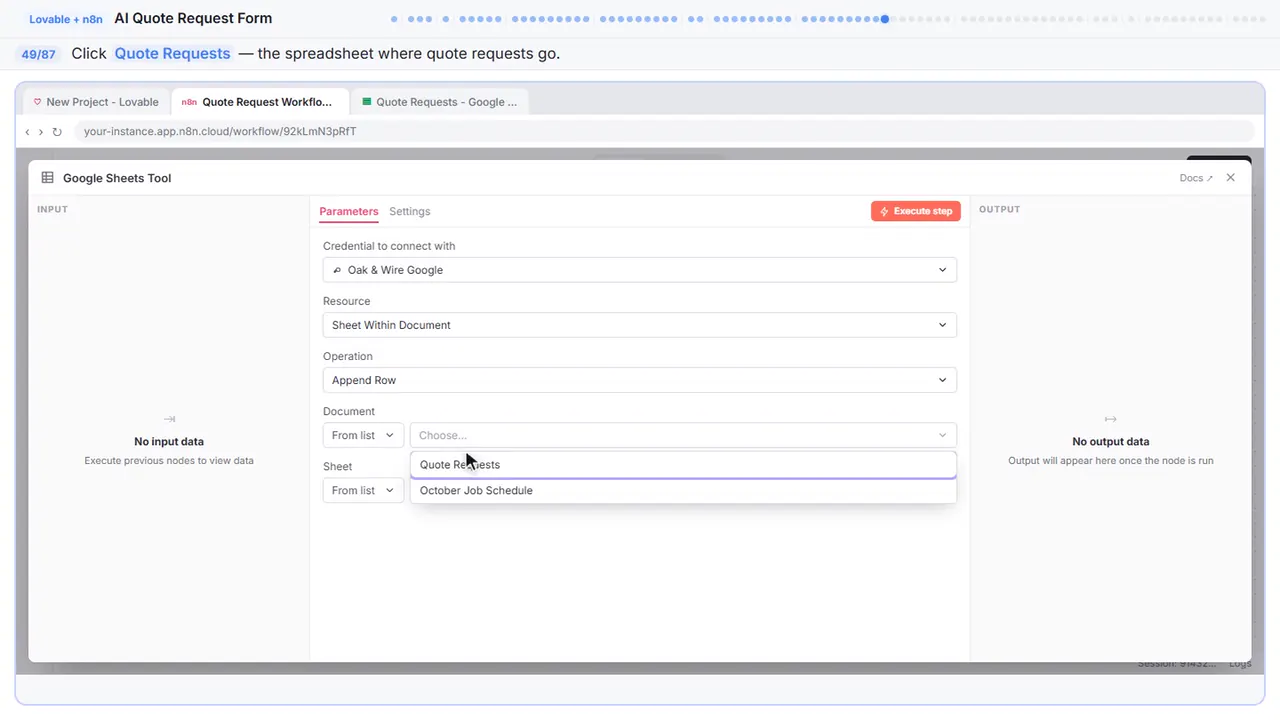
Task: Open the Parameters tab
Action: (349, 211)
